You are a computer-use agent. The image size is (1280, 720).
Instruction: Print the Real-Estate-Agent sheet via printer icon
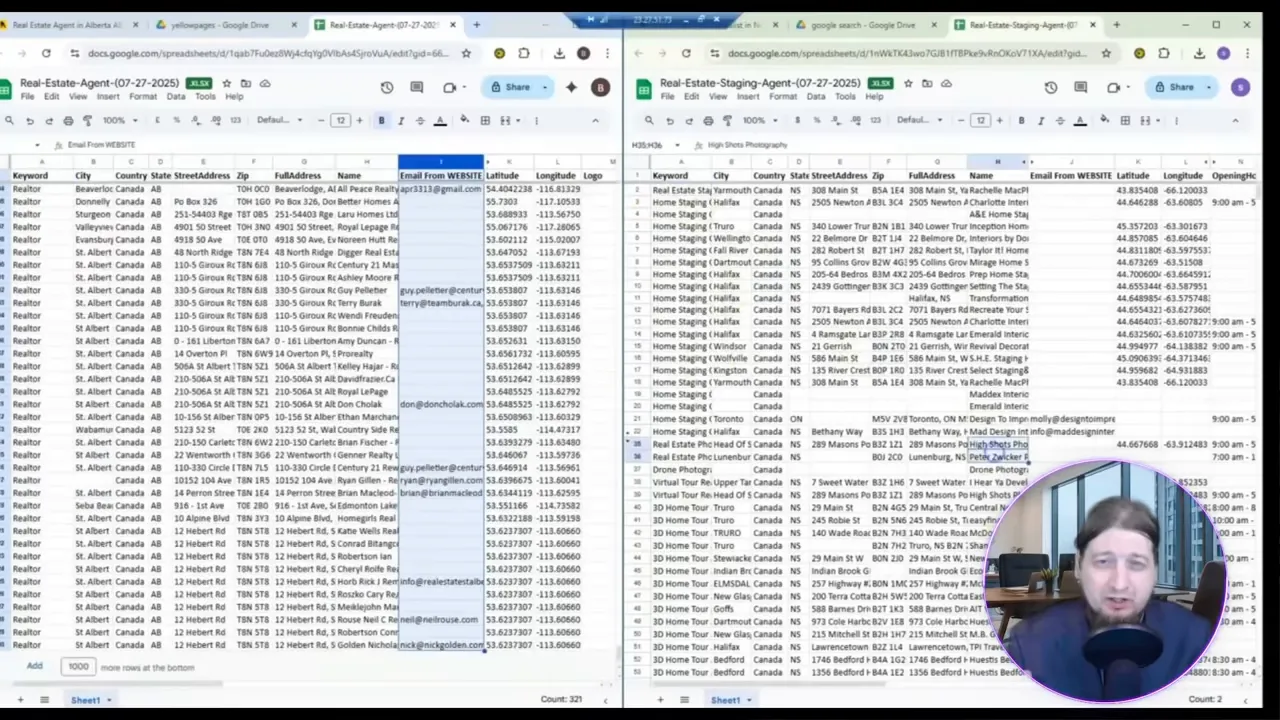pyautogui.click(x=68, y=120)
